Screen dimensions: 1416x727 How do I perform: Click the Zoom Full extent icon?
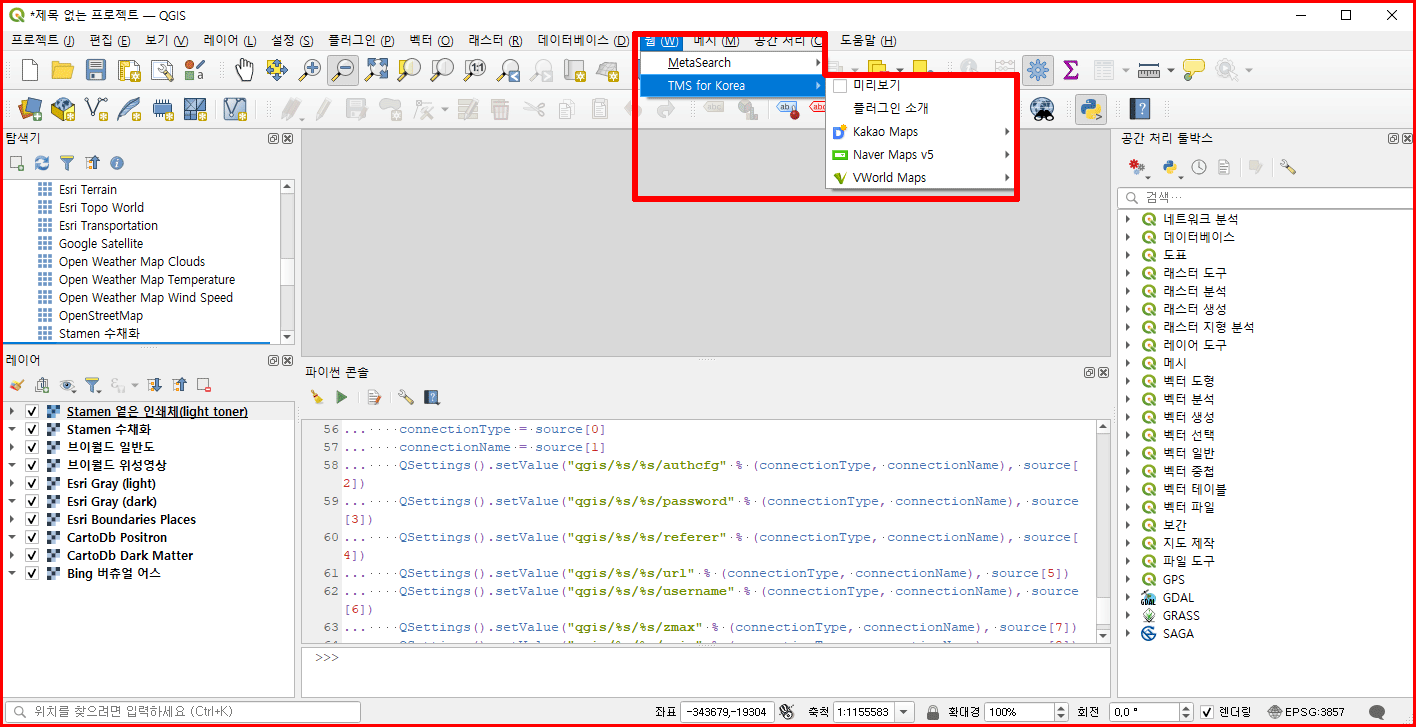click(x=376, y=70)
